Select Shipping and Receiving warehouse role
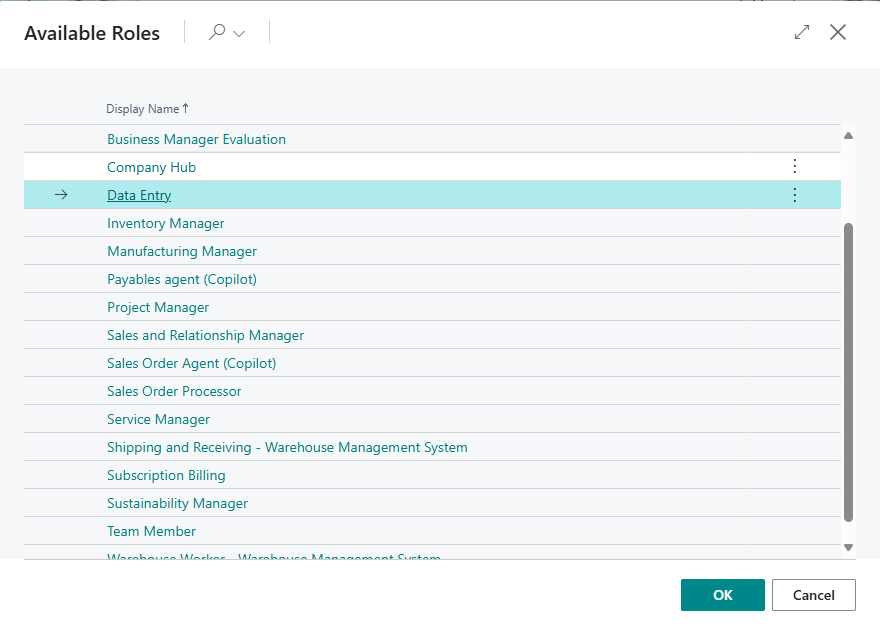This screenshot has width=880, height=633. click(287, 447)
